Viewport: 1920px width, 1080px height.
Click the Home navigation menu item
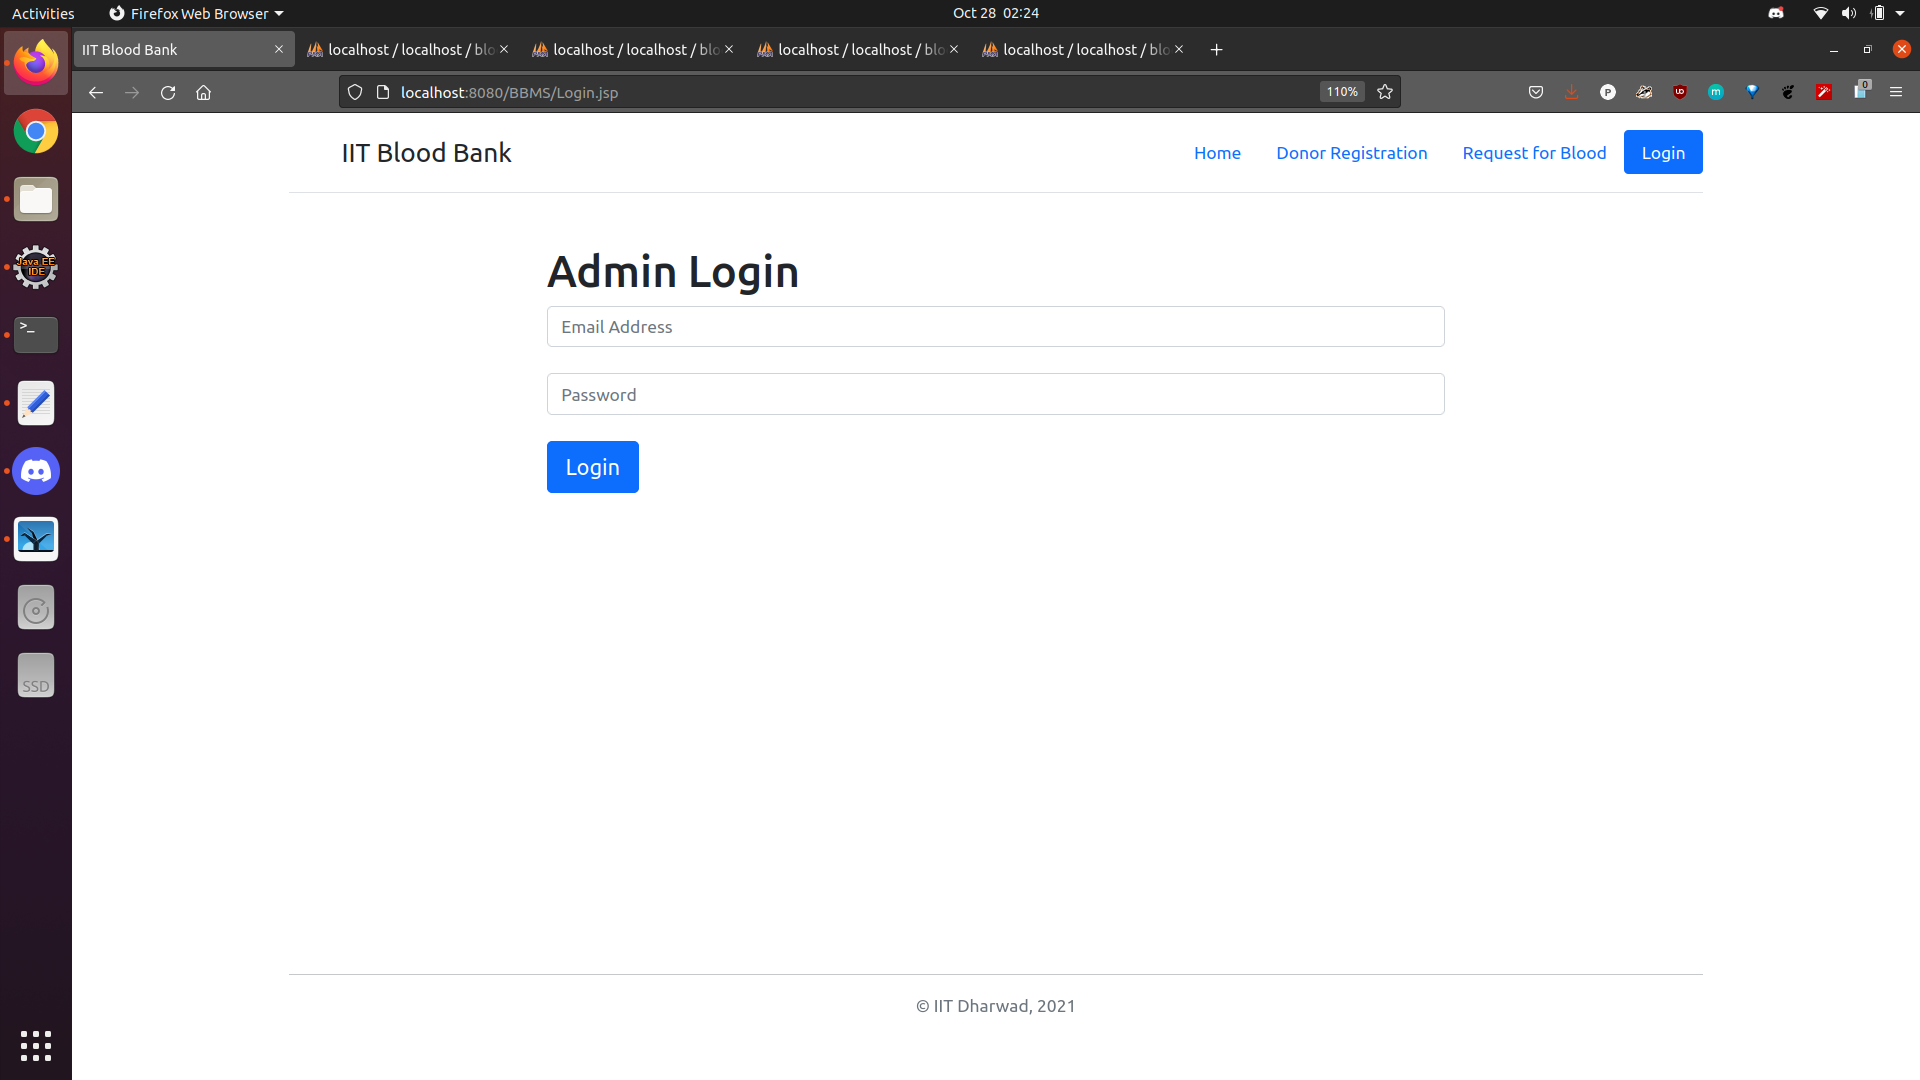1216,153
